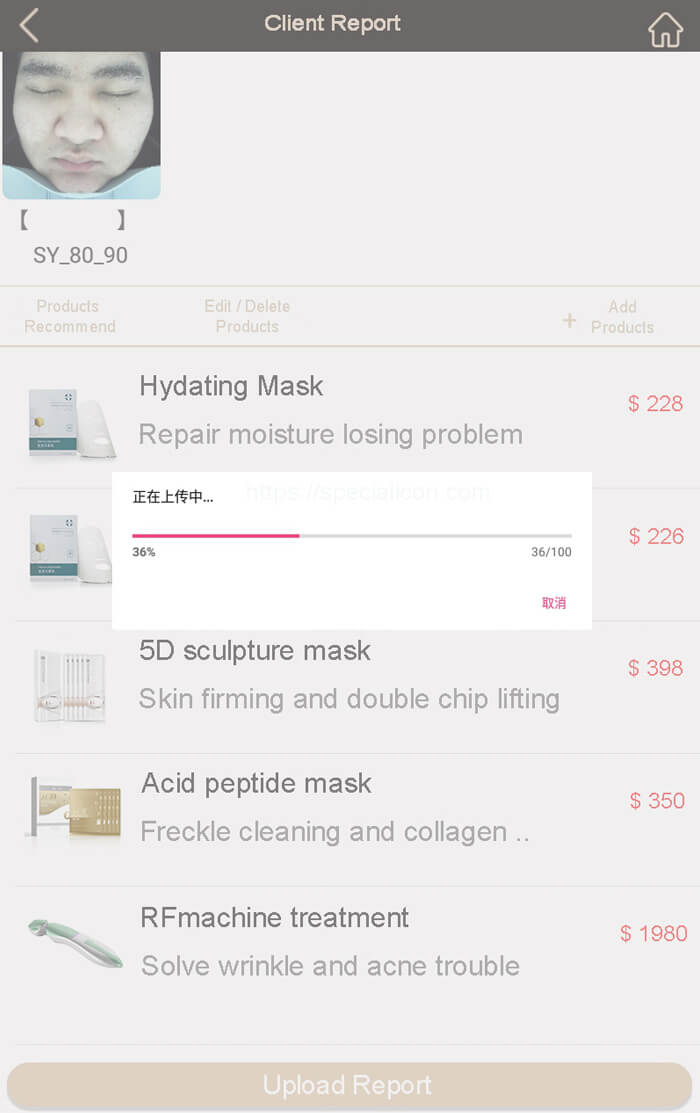
Task: Click the plus icon beside Add Products
Action: [x=569, y=320]
